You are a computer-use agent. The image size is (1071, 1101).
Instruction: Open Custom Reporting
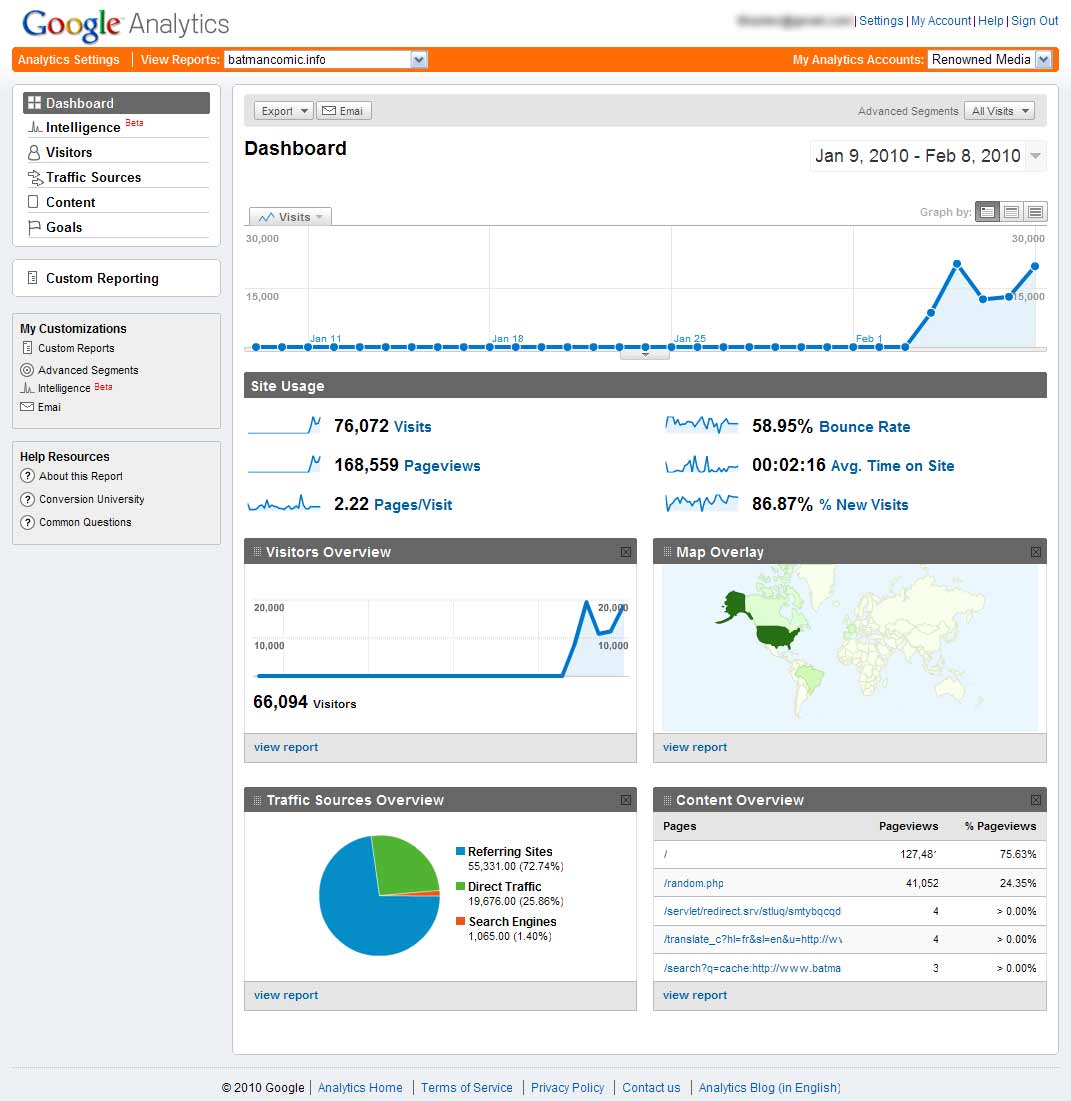102,278
